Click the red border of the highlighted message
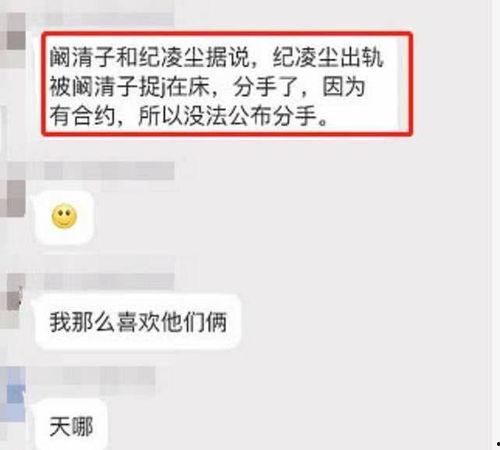The image size is (500, 450). tap(227, 33)
